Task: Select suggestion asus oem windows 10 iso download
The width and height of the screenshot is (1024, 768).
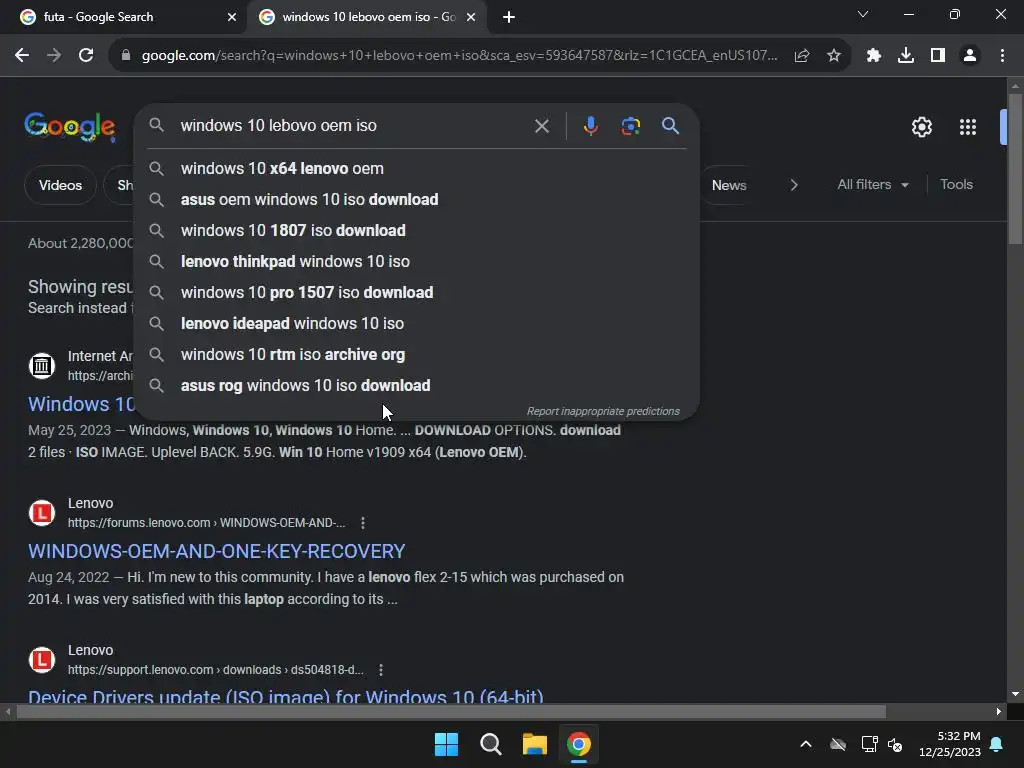Action: point(417,199)
